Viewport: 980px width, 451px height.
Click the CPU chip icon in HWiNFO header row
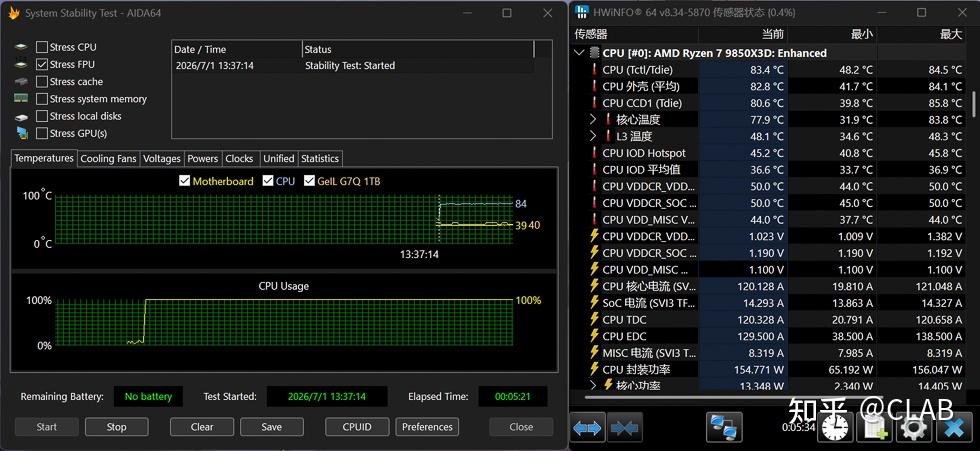click(x=594, y=53)
